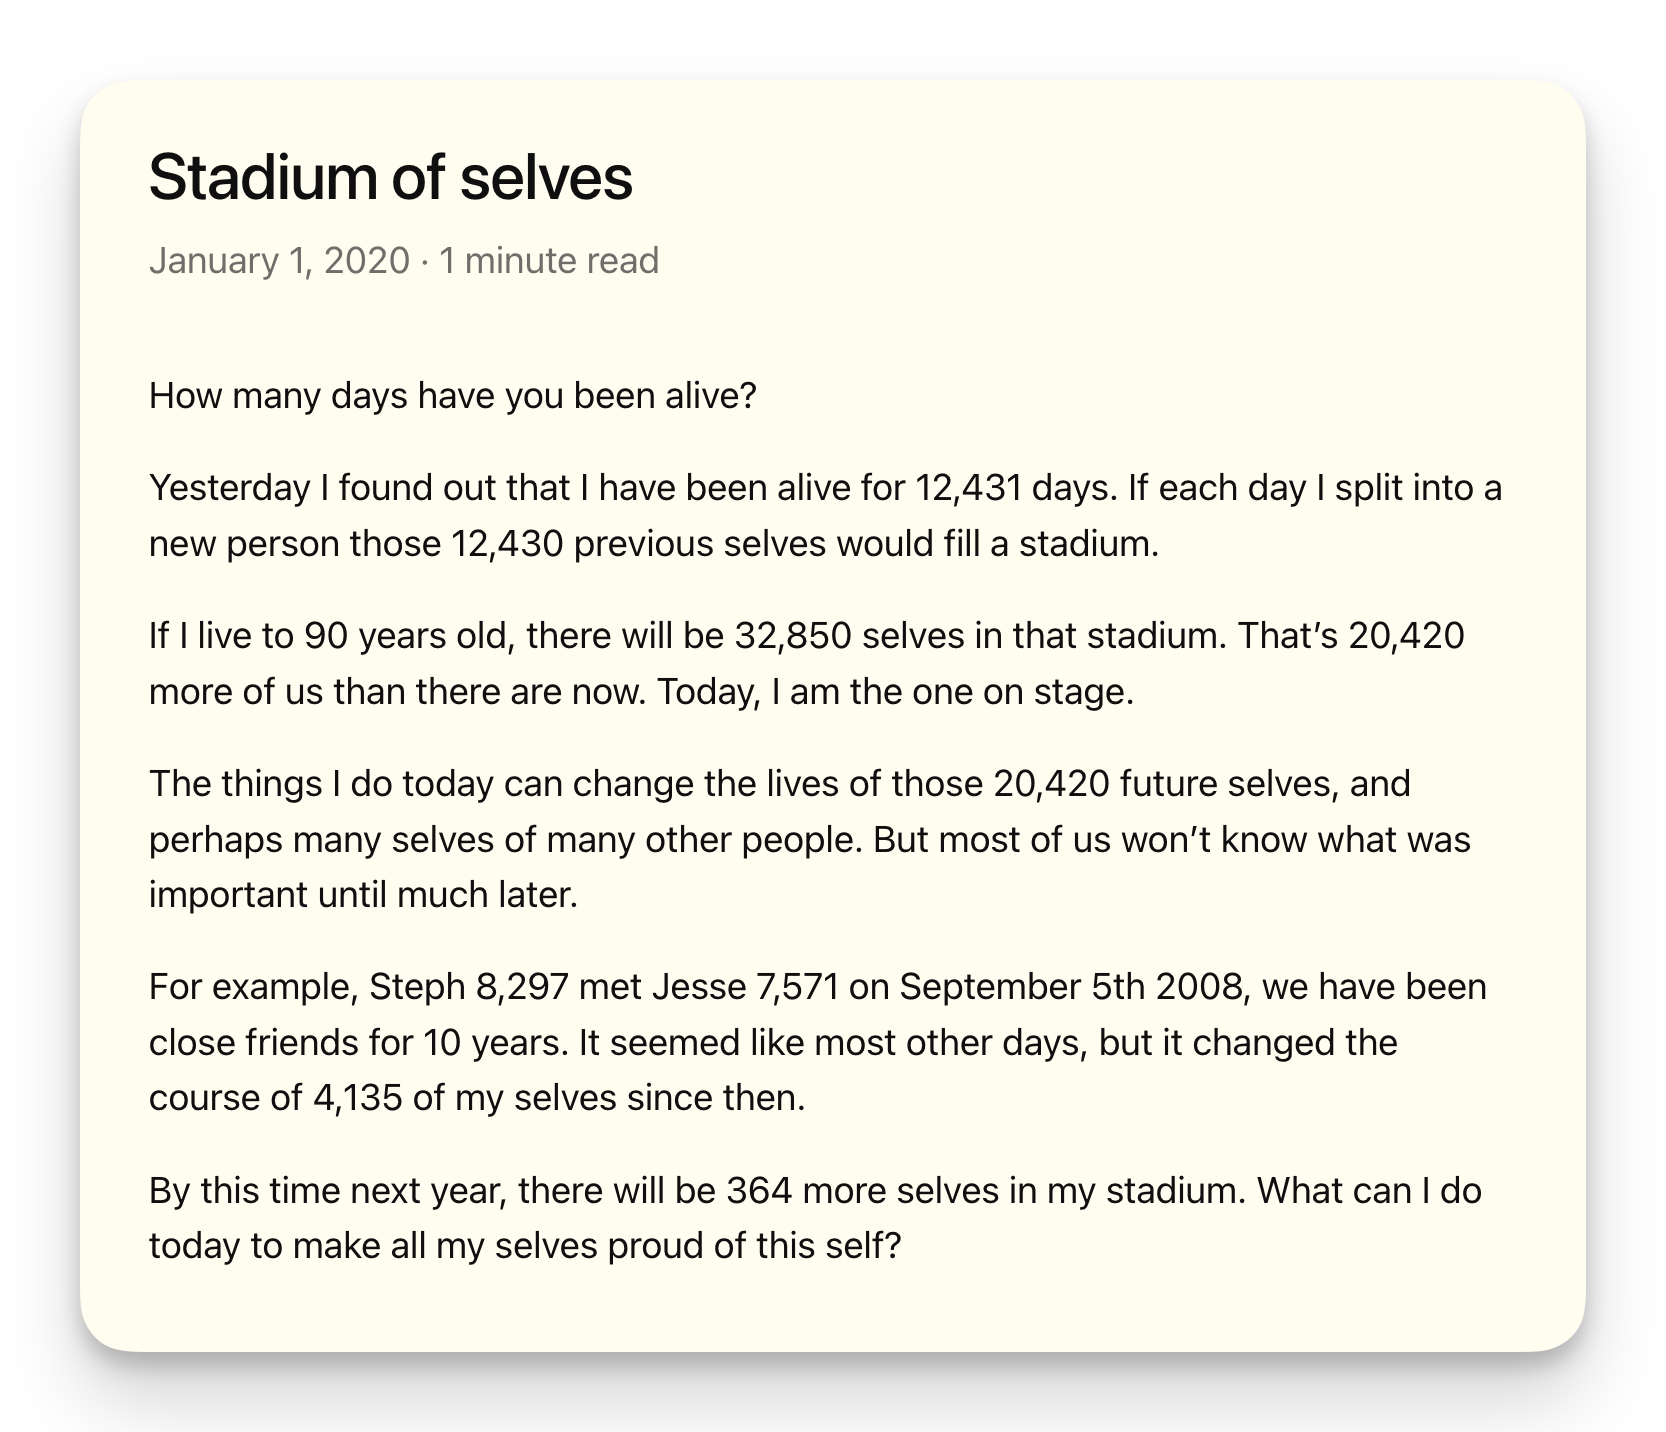Click the "How many days have you been alive?" line
This screenshot has height=1432, width=1666.
point(453,396)
